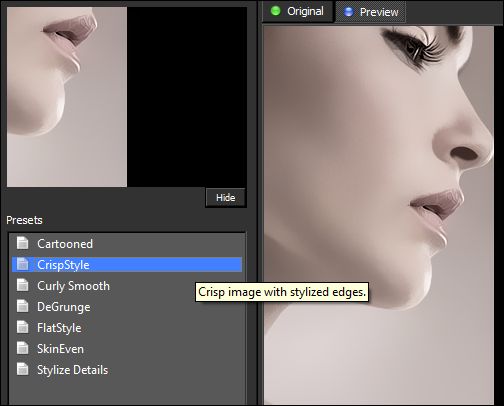The image size is (504, 406).
Task: Pick the SkinEven preset
Action: pos(127,349)
